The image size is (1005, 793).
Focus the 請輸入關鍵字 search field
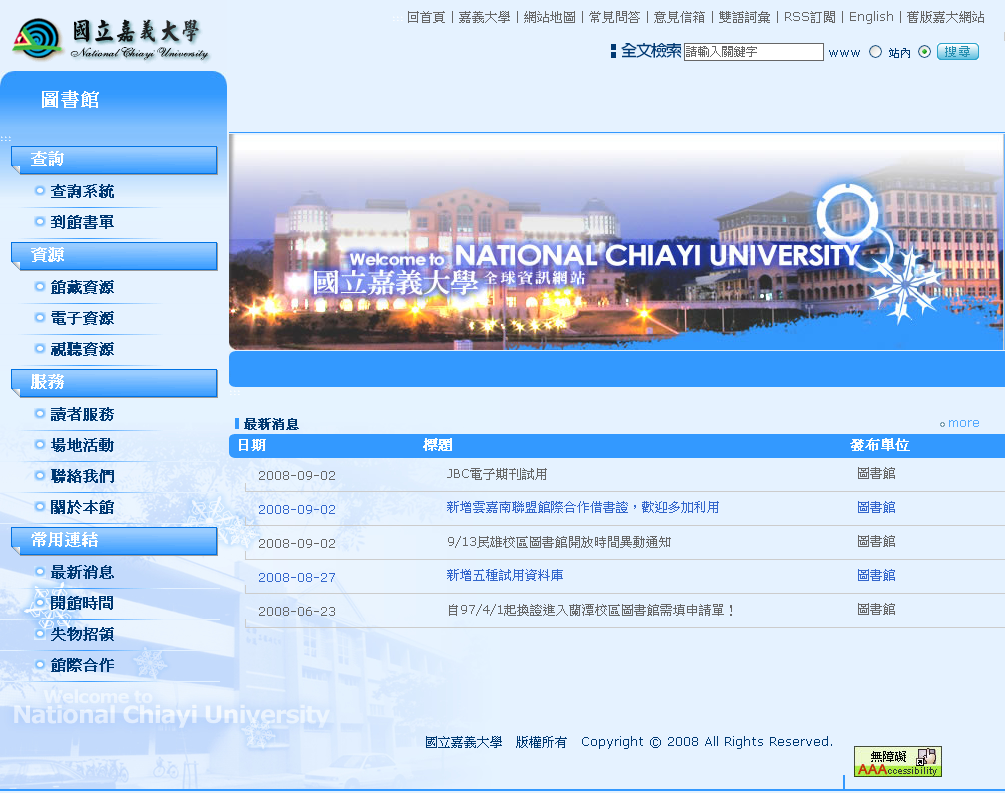[x=753, y=52]
